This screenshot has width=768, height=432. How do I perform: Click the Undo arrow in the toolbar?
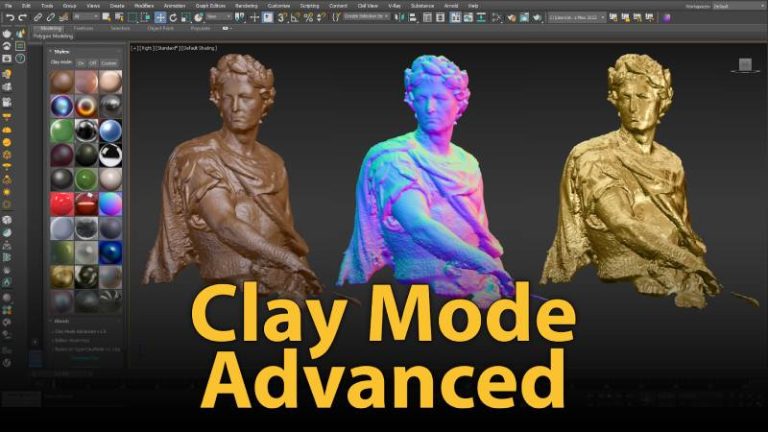[9, 17]
